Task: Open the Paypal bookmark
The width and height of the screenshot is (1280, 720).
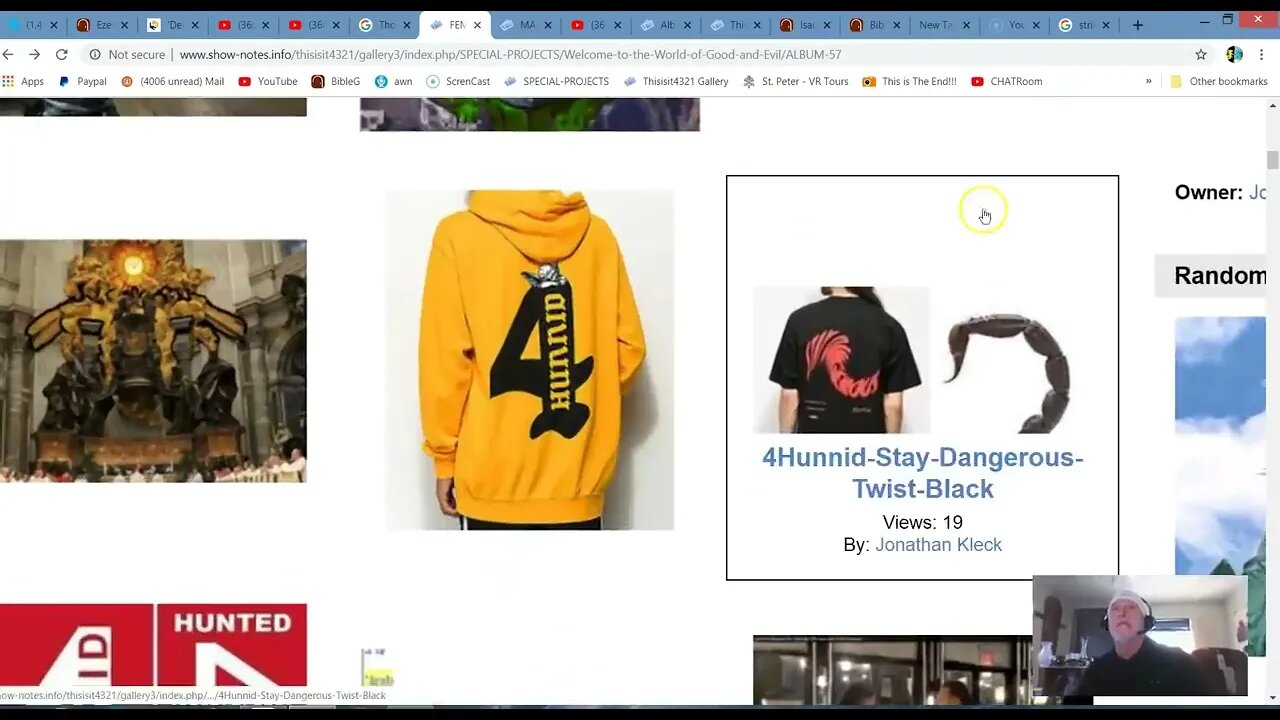Action: coord(82,81)
